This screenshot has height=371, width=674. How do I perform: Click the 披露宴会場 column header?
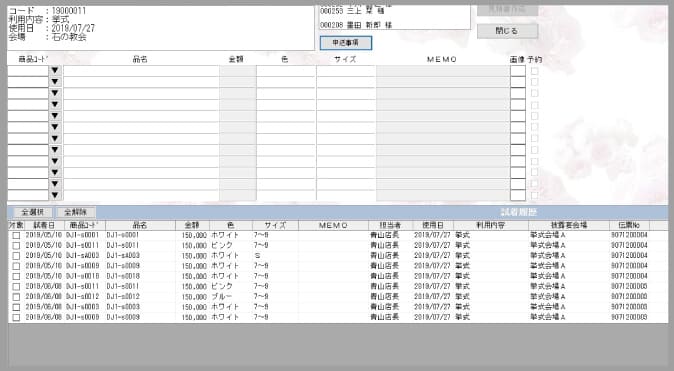(569, 225)
